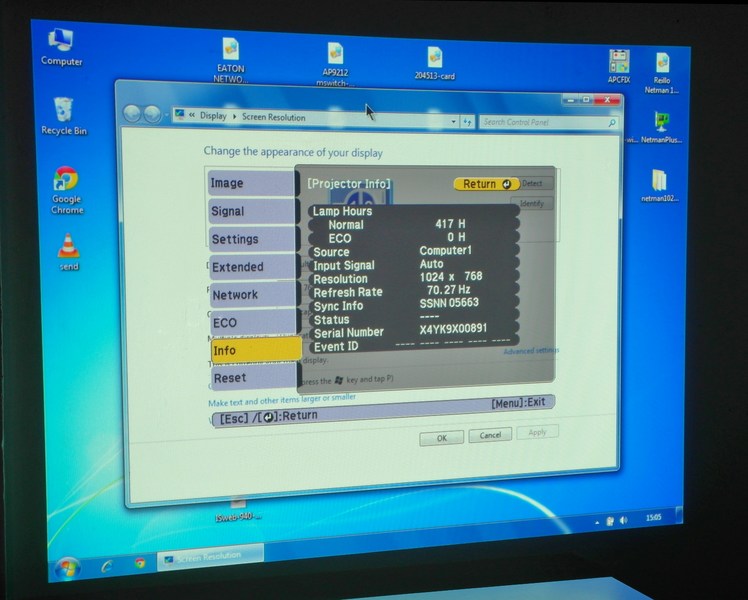
Task: Click the Detect button
Action: point(533,183)
